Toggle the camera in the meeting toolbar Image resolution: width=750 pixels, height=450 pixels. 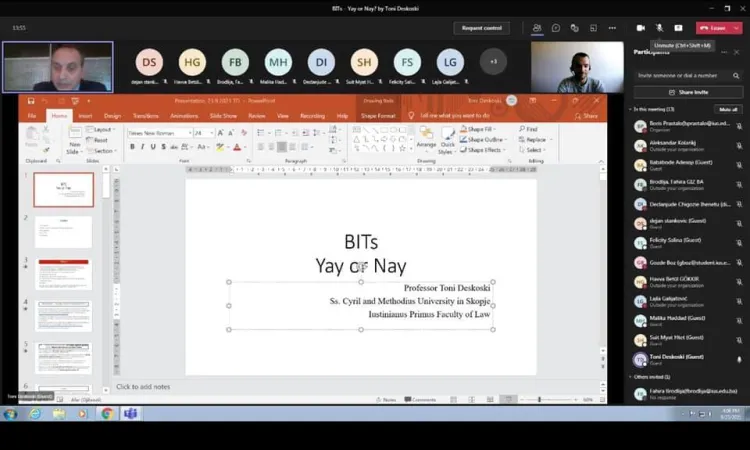pos(641,28)
